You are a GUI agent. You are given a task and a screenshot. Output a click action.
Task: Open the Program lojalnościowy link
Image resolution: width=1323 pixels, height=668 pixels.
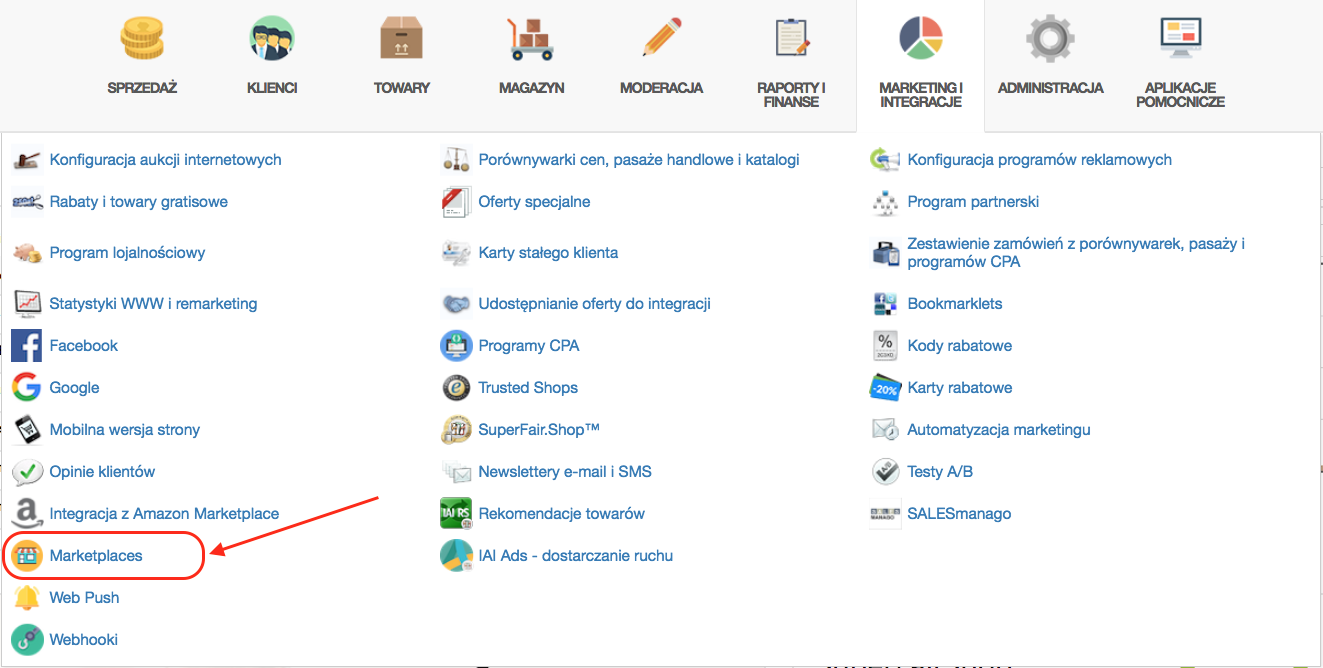[x=127, y=253]
